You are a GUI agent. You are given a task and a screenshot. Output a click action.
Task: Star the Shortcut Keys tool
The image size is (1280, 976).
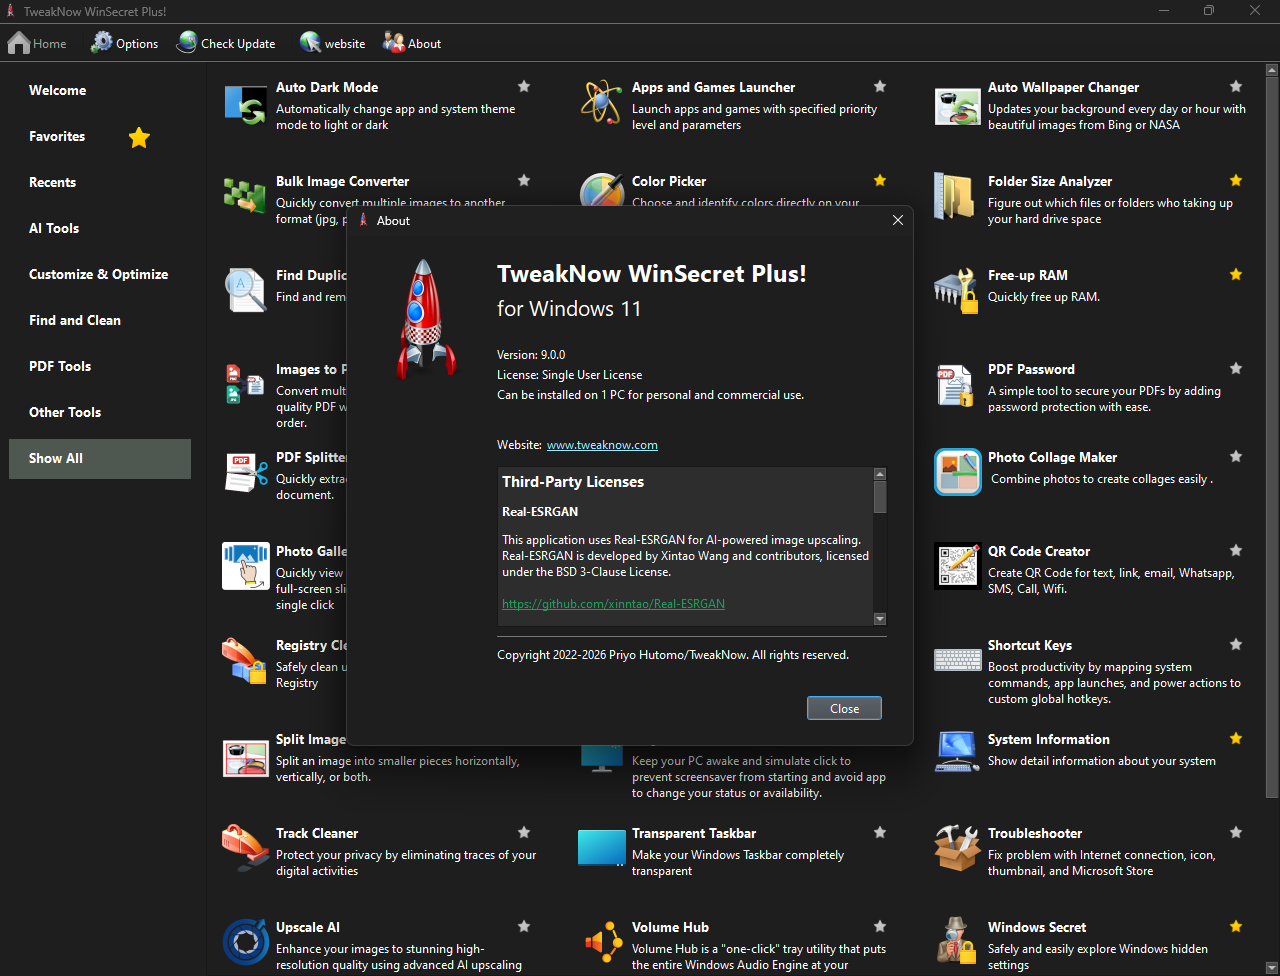[1236, 644]
